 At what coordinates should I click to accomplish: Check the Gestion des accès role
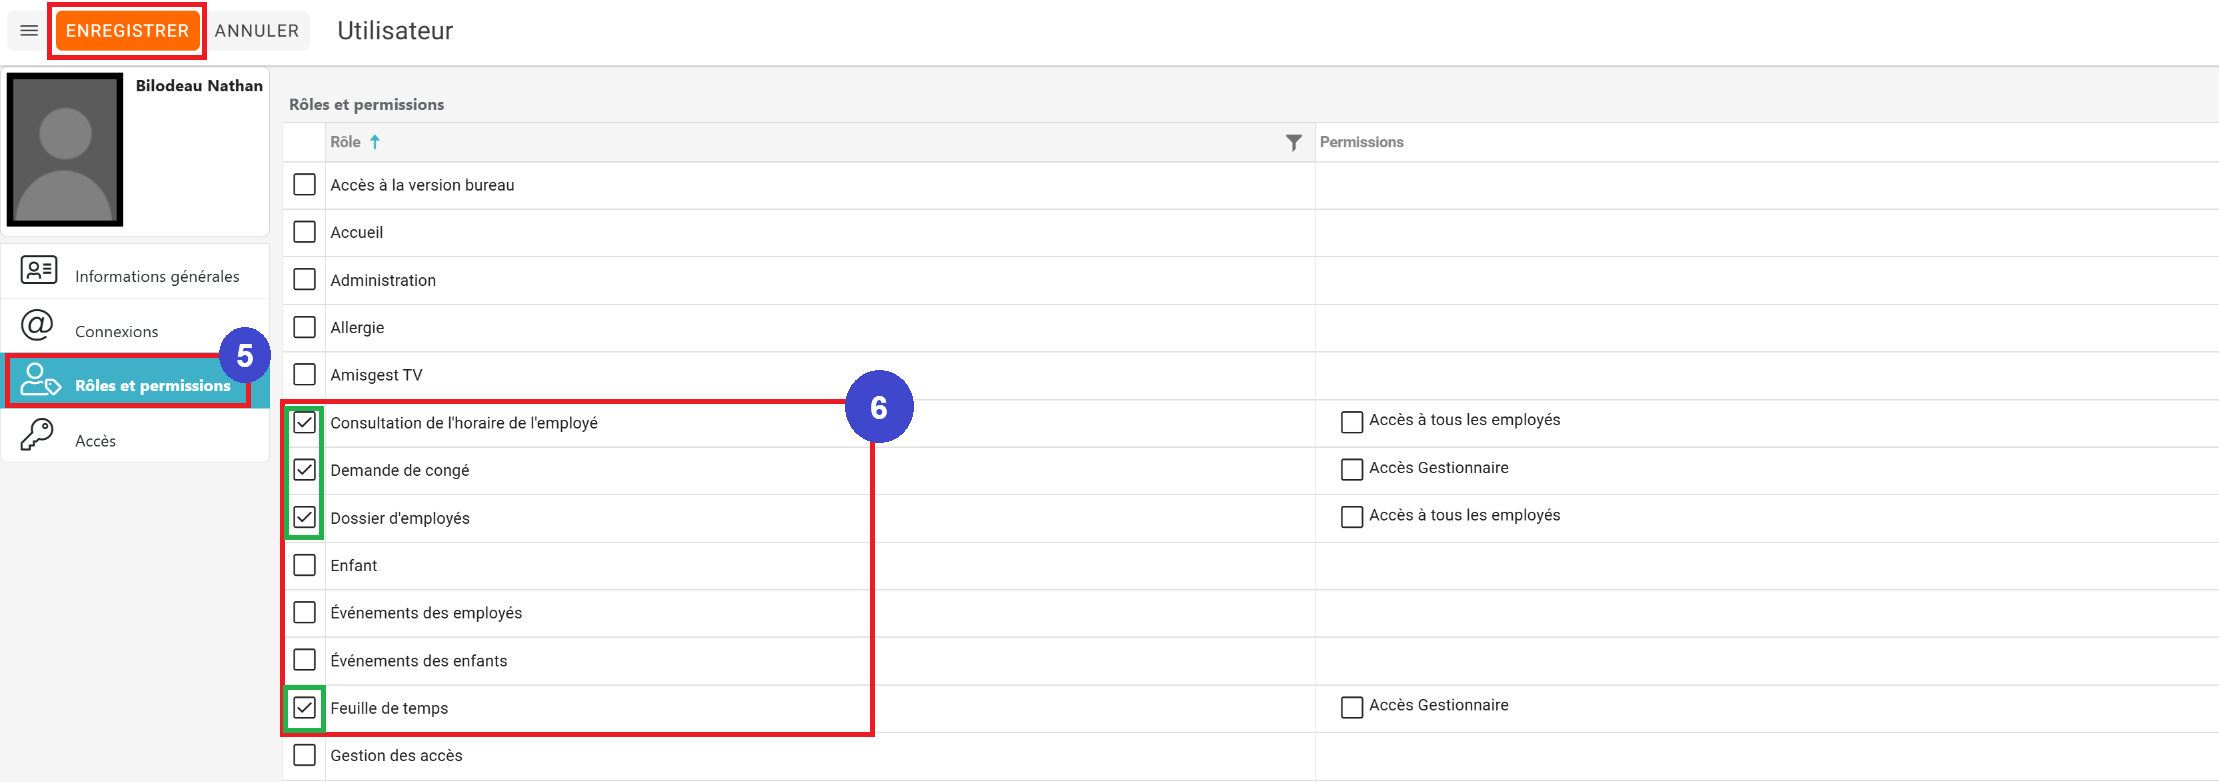[305, 755]
